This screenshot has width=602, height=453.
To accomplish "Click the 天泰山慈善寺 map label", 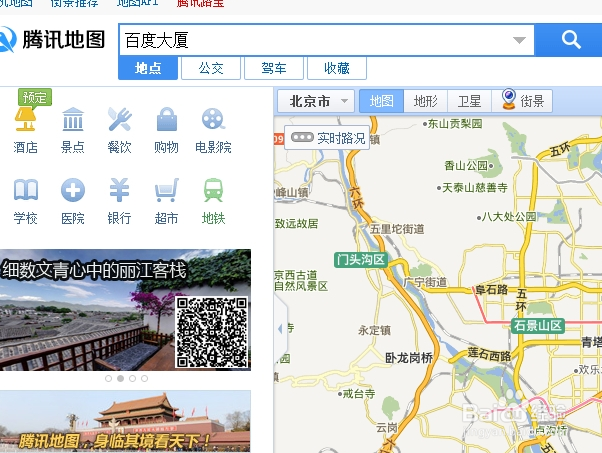I will click(x=475, y=188).
